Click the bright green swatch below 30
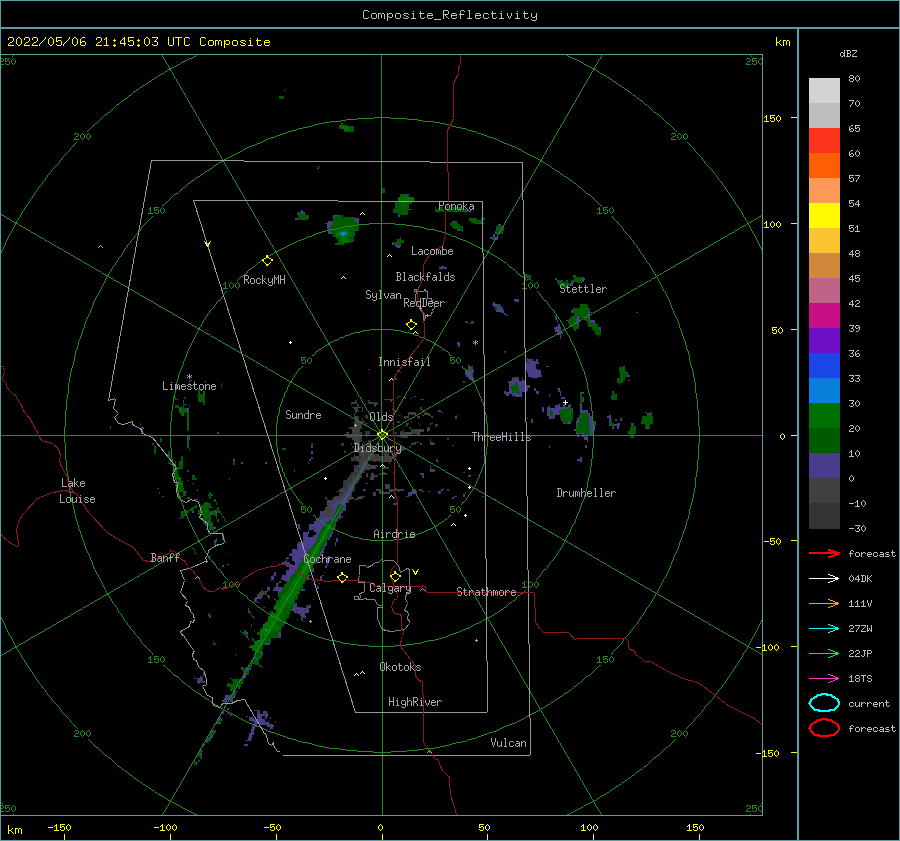Image resolution: width=900 pixels, height=841 pixels. click(x=824, y=416)
